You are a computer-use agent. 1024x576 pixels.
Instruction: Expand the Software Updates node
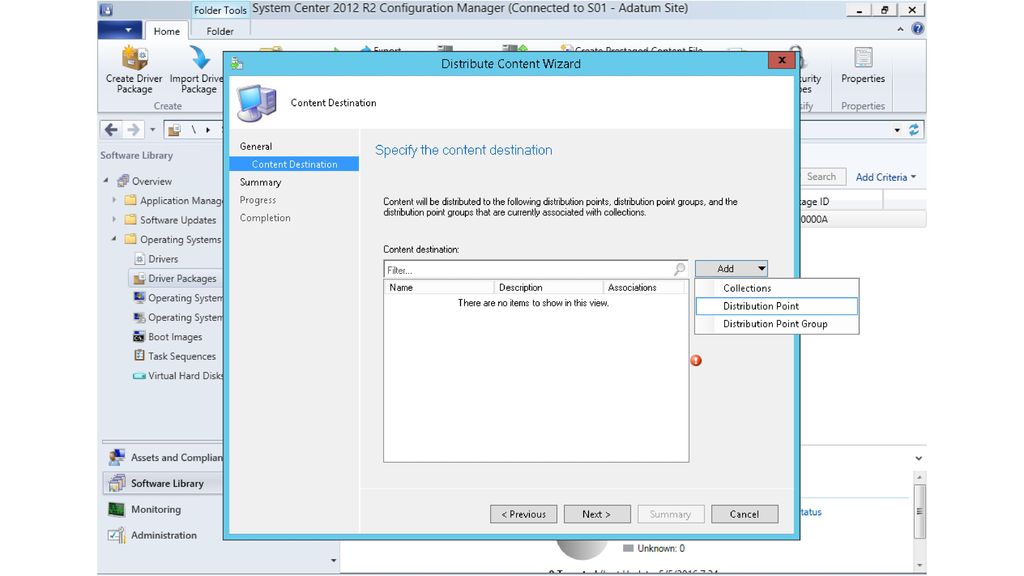114,220
